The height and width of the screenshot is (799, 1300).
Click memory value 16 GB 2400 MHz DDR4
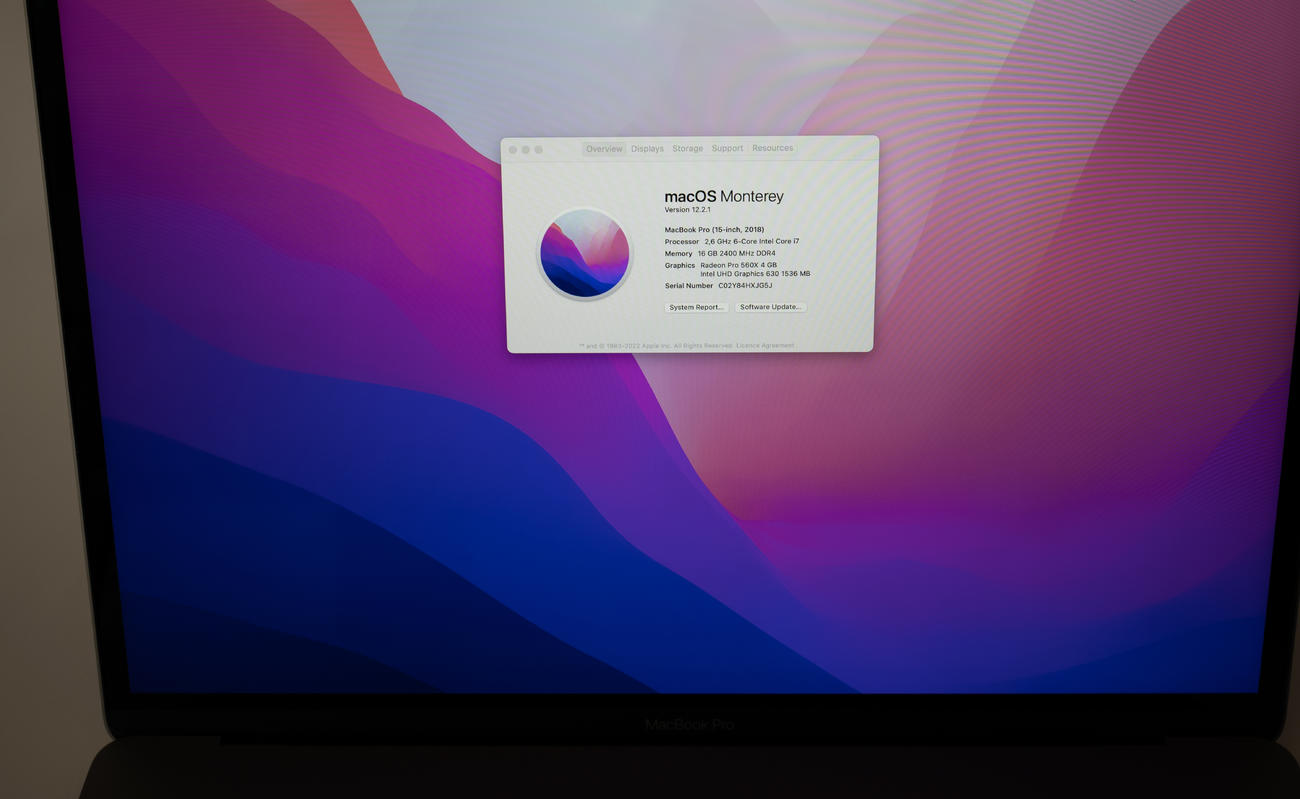[x=736, y=253]
